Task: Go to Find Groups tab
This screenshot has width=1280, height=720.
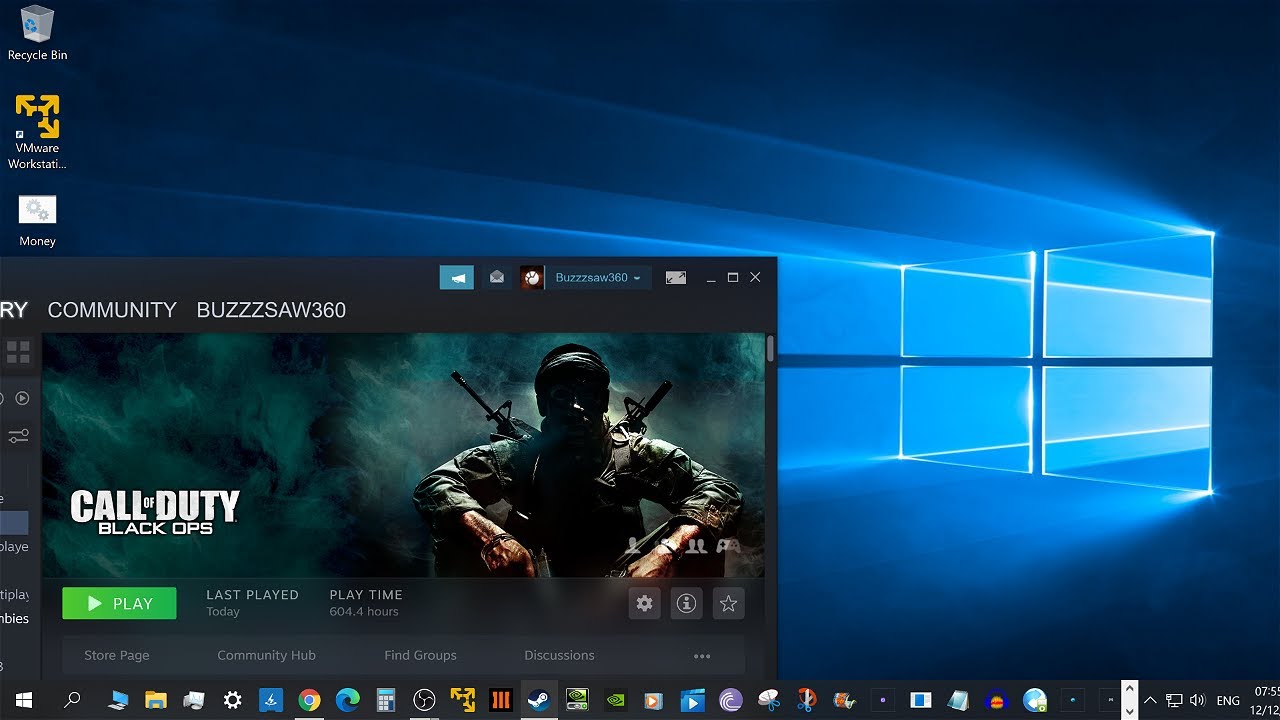Action: [420, 655]
